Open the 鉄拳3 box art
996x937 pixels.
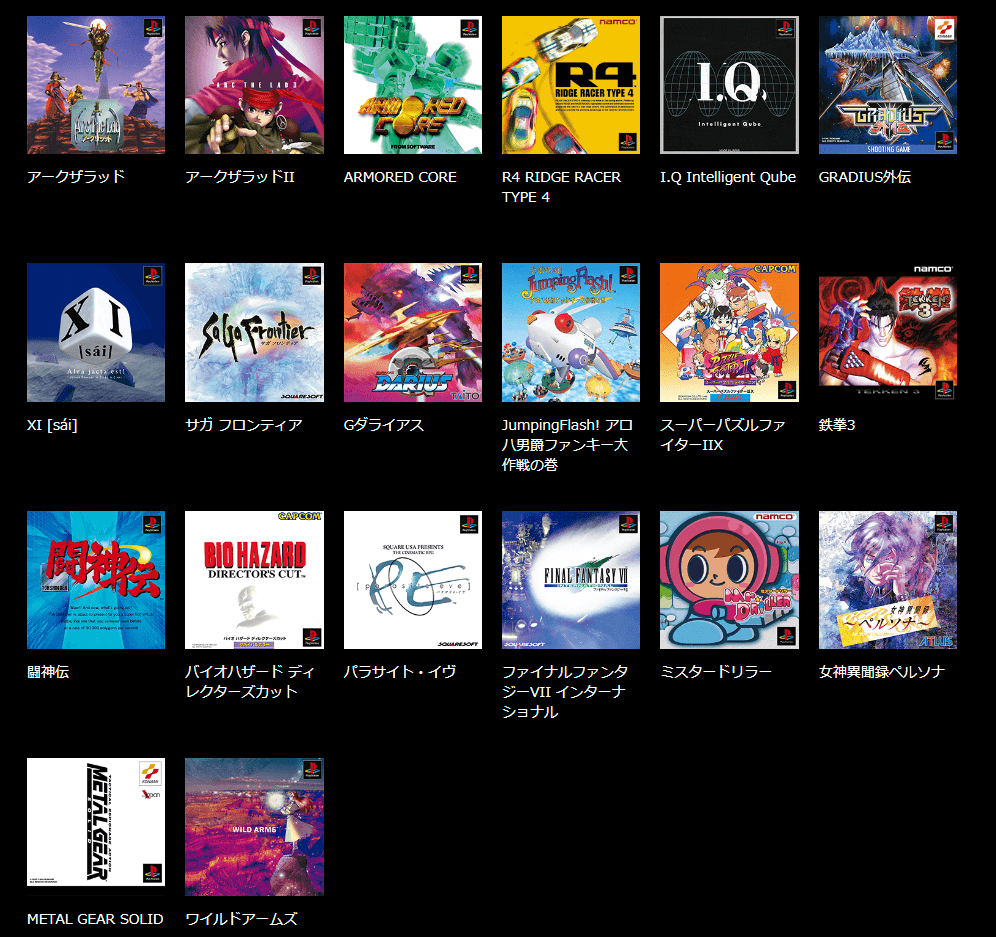coord(886,331)
